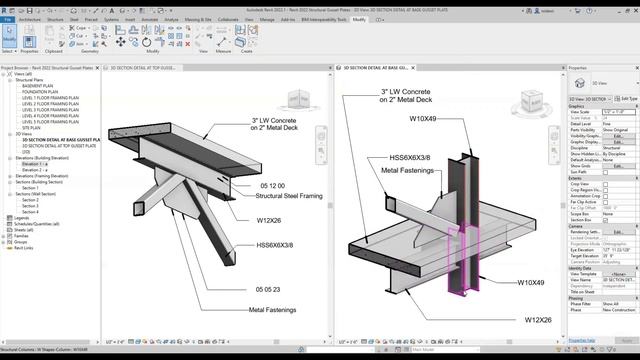
Task: Click the Save icon in quick access toolbar
Action: 29,11
